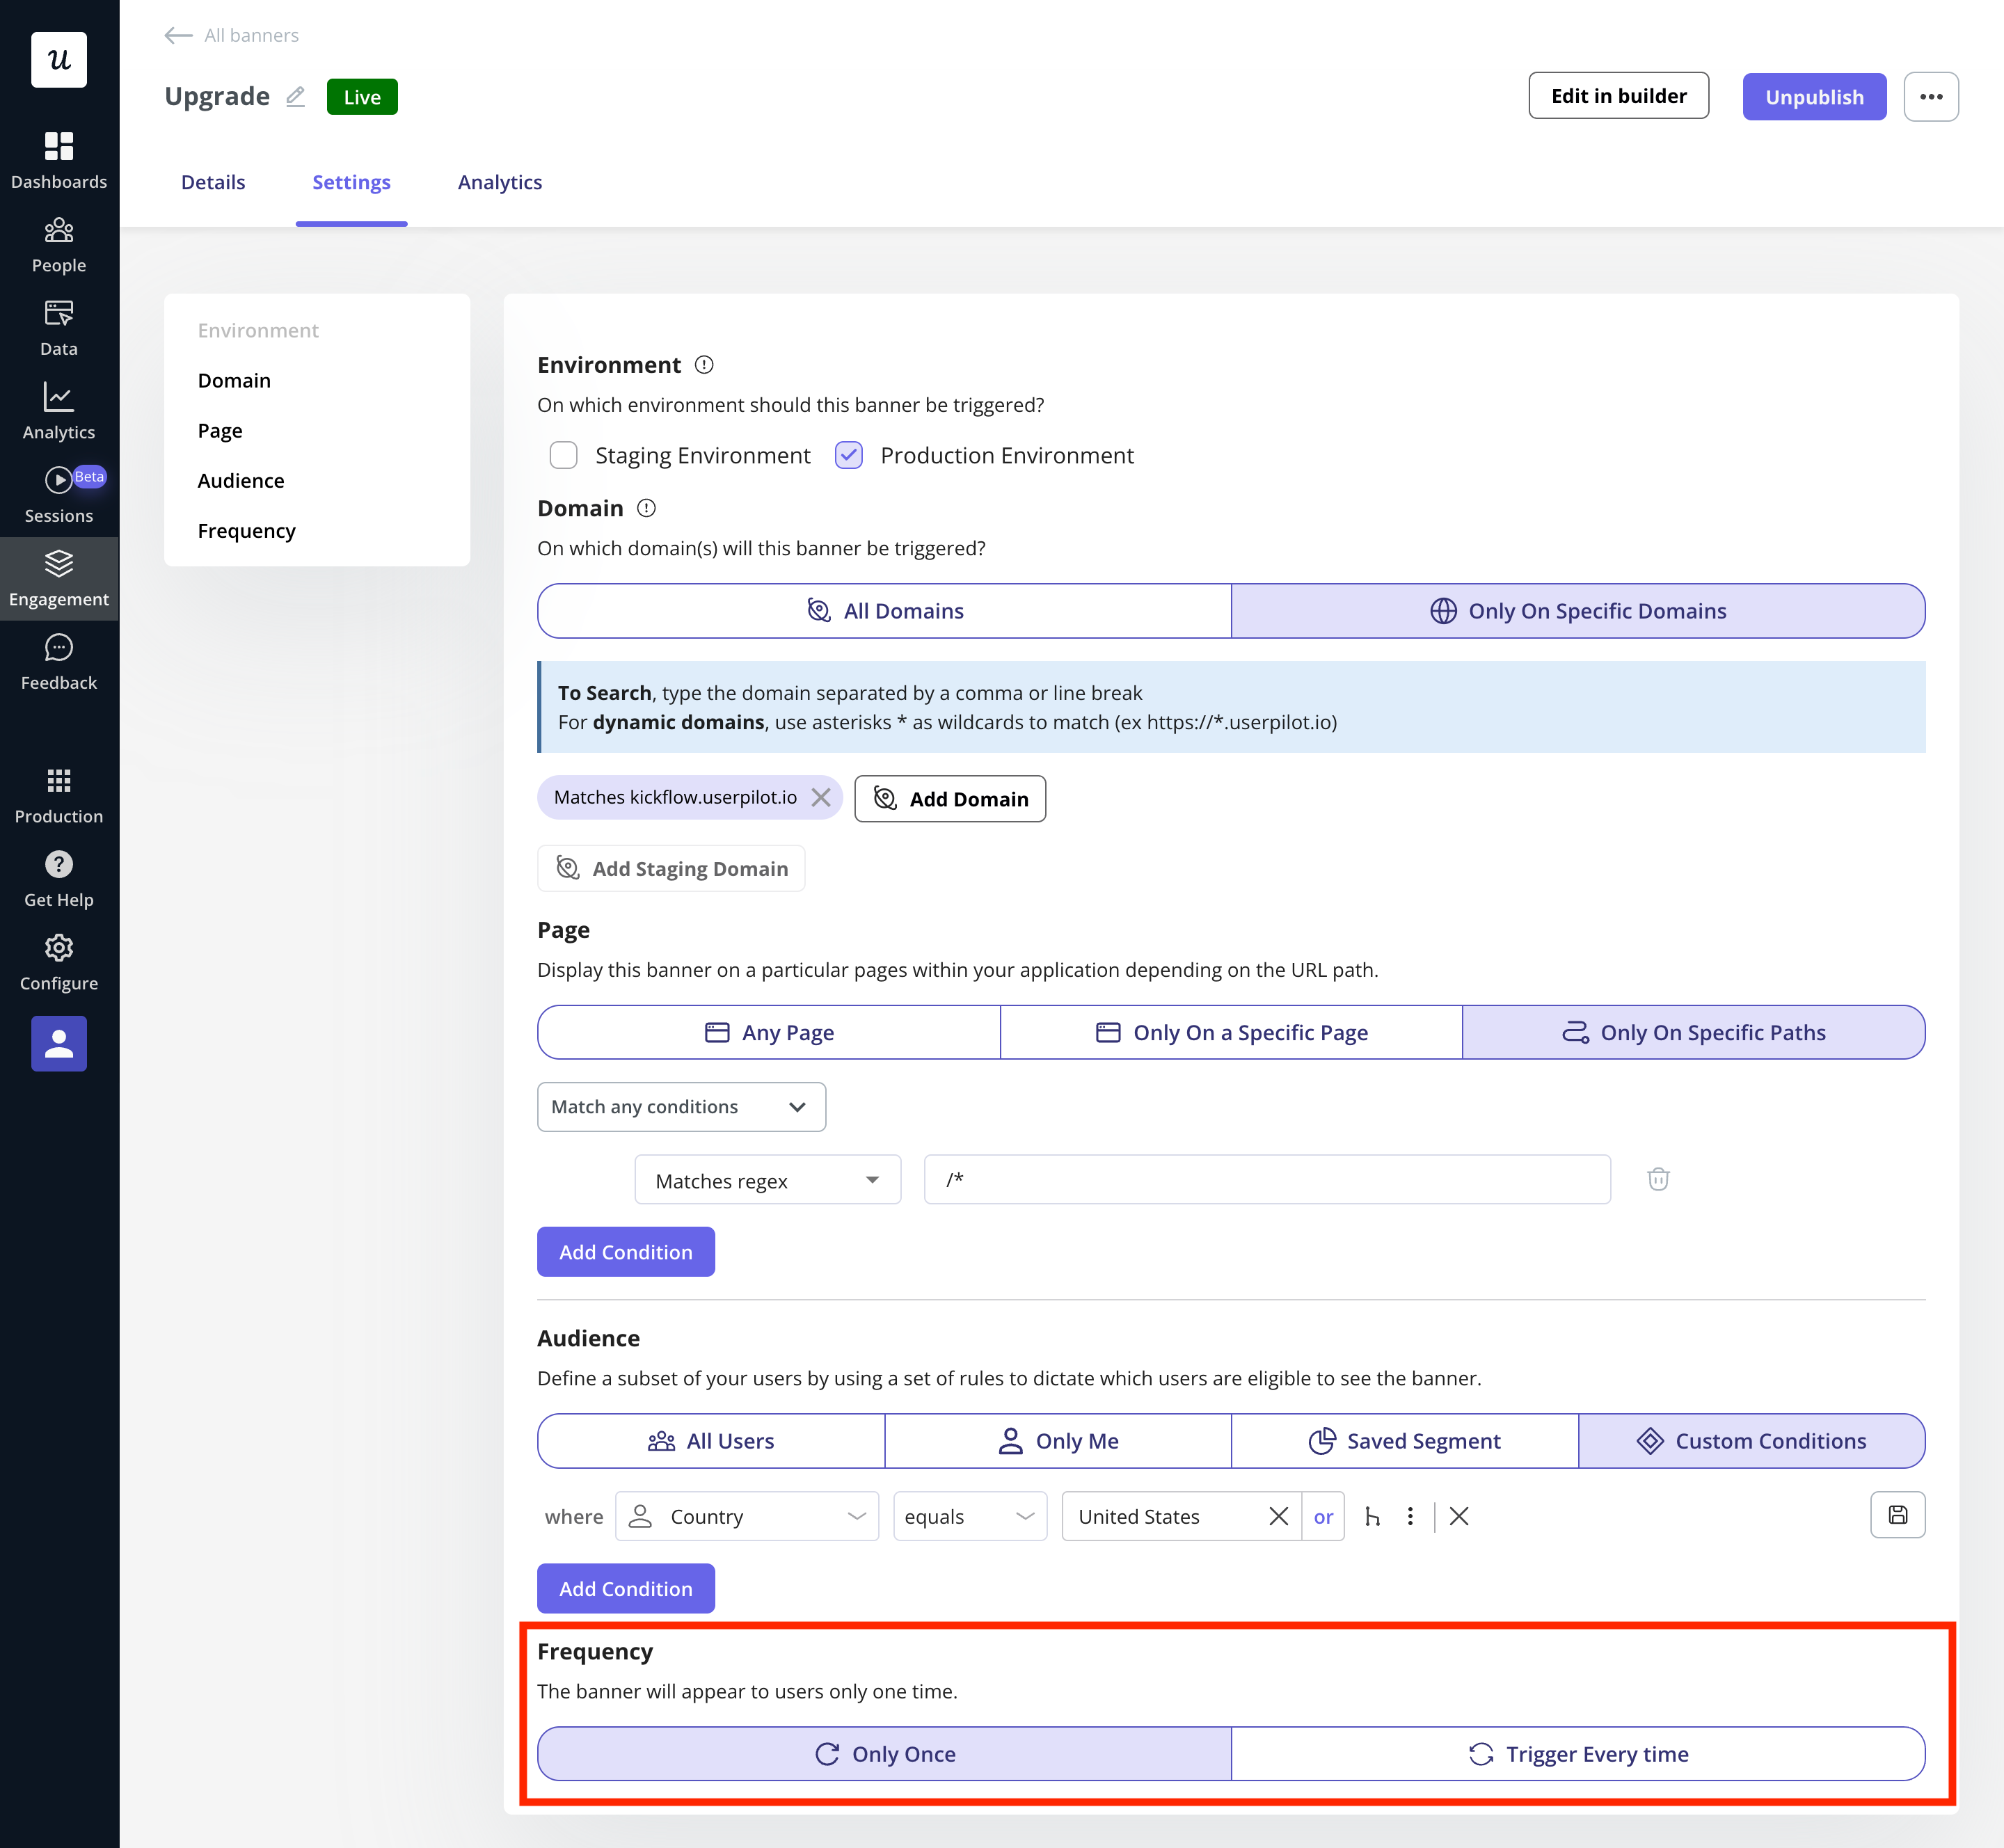
Task: Open Feedback from the sidebar
Action: pyautogui.click(x=59, y=662)
